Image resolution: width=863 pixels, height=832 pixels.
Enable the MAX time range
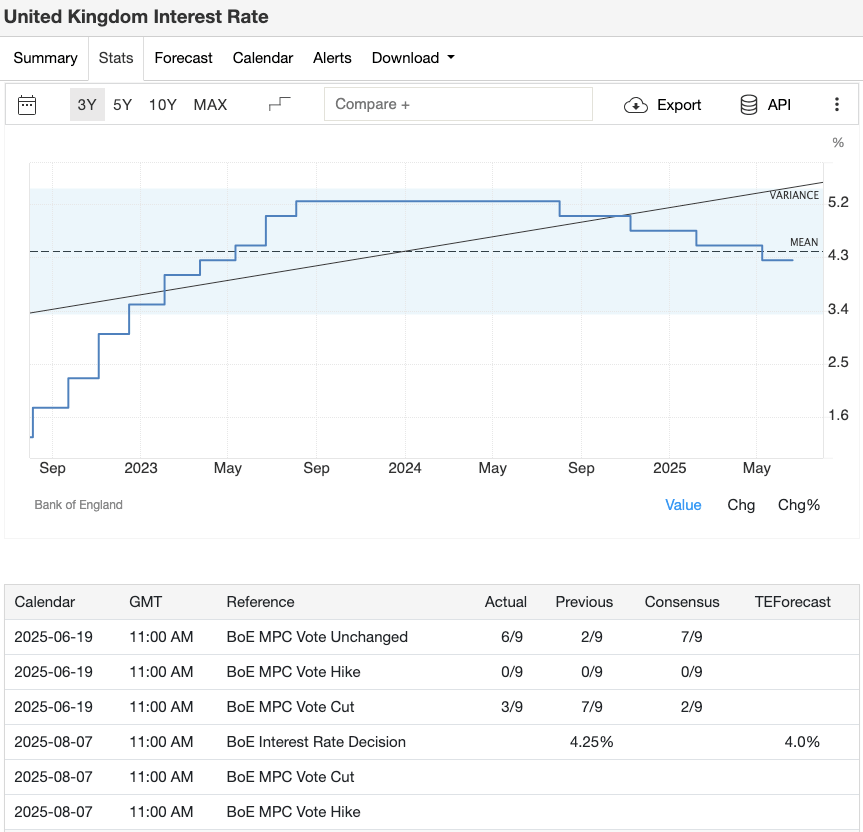(210, 104)
